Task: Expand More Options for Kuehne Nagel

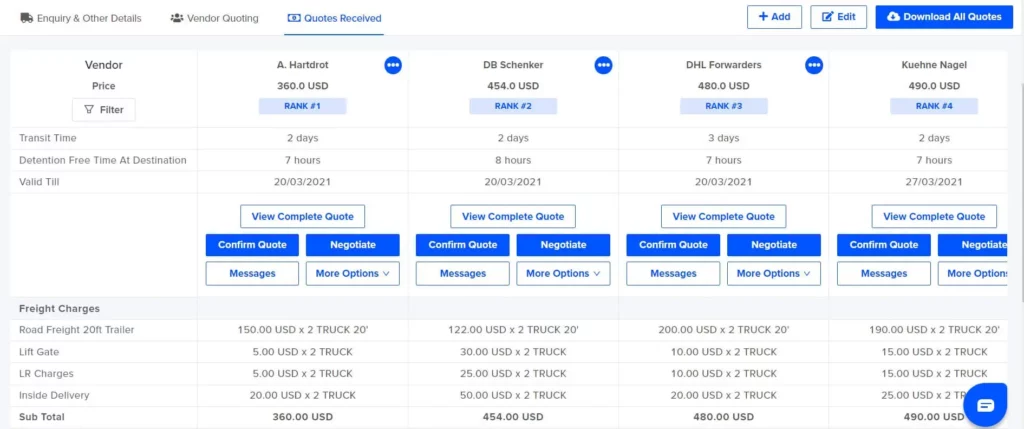Action: [972, 274]
